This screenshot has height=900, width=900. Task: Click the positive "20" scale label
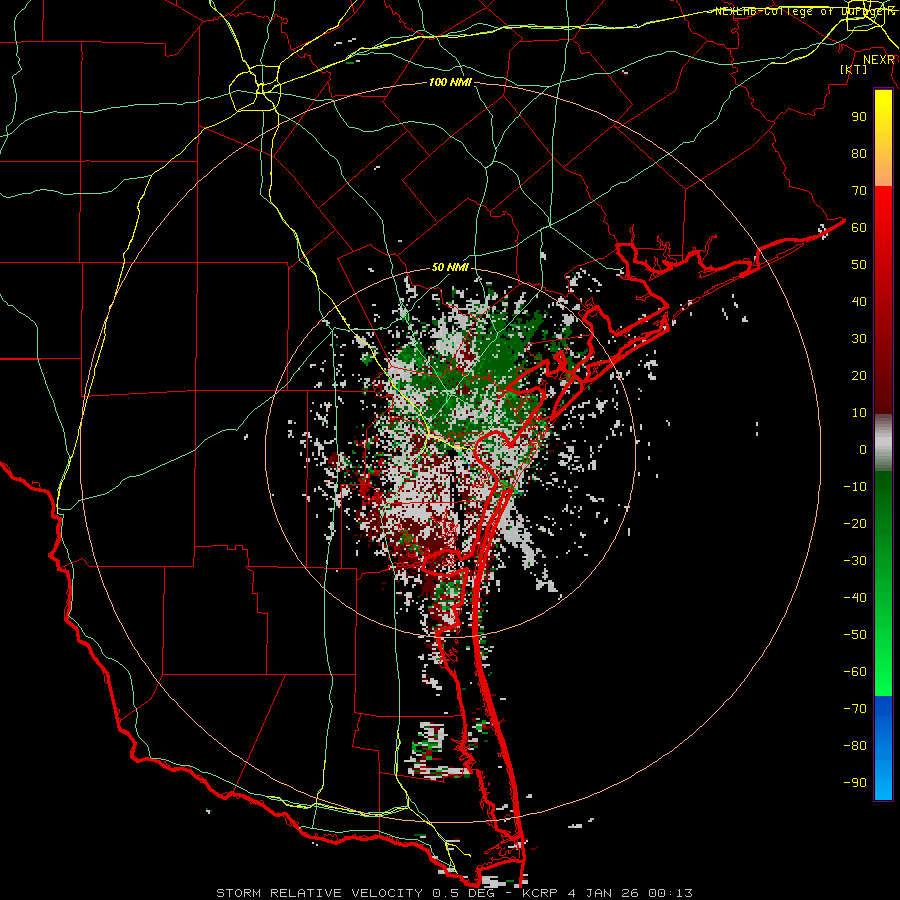click(859, 375)
